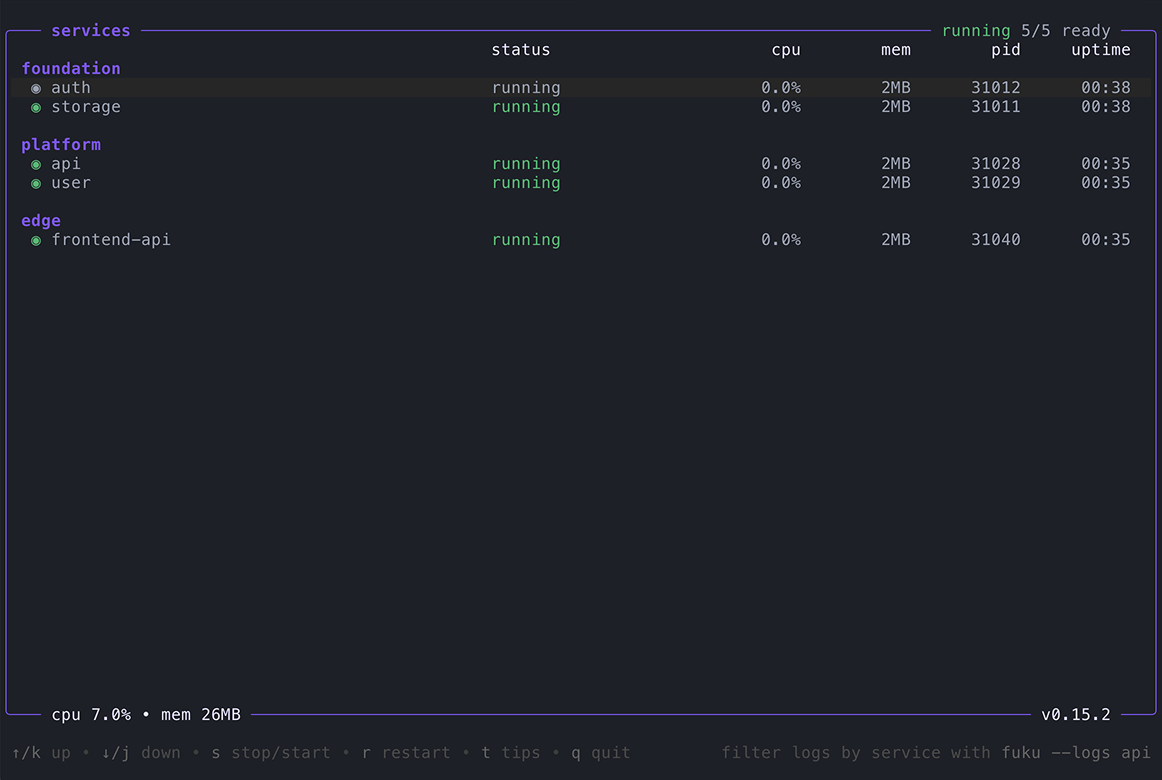
Task: Click the storage service status dot
Action: [36, 107]
